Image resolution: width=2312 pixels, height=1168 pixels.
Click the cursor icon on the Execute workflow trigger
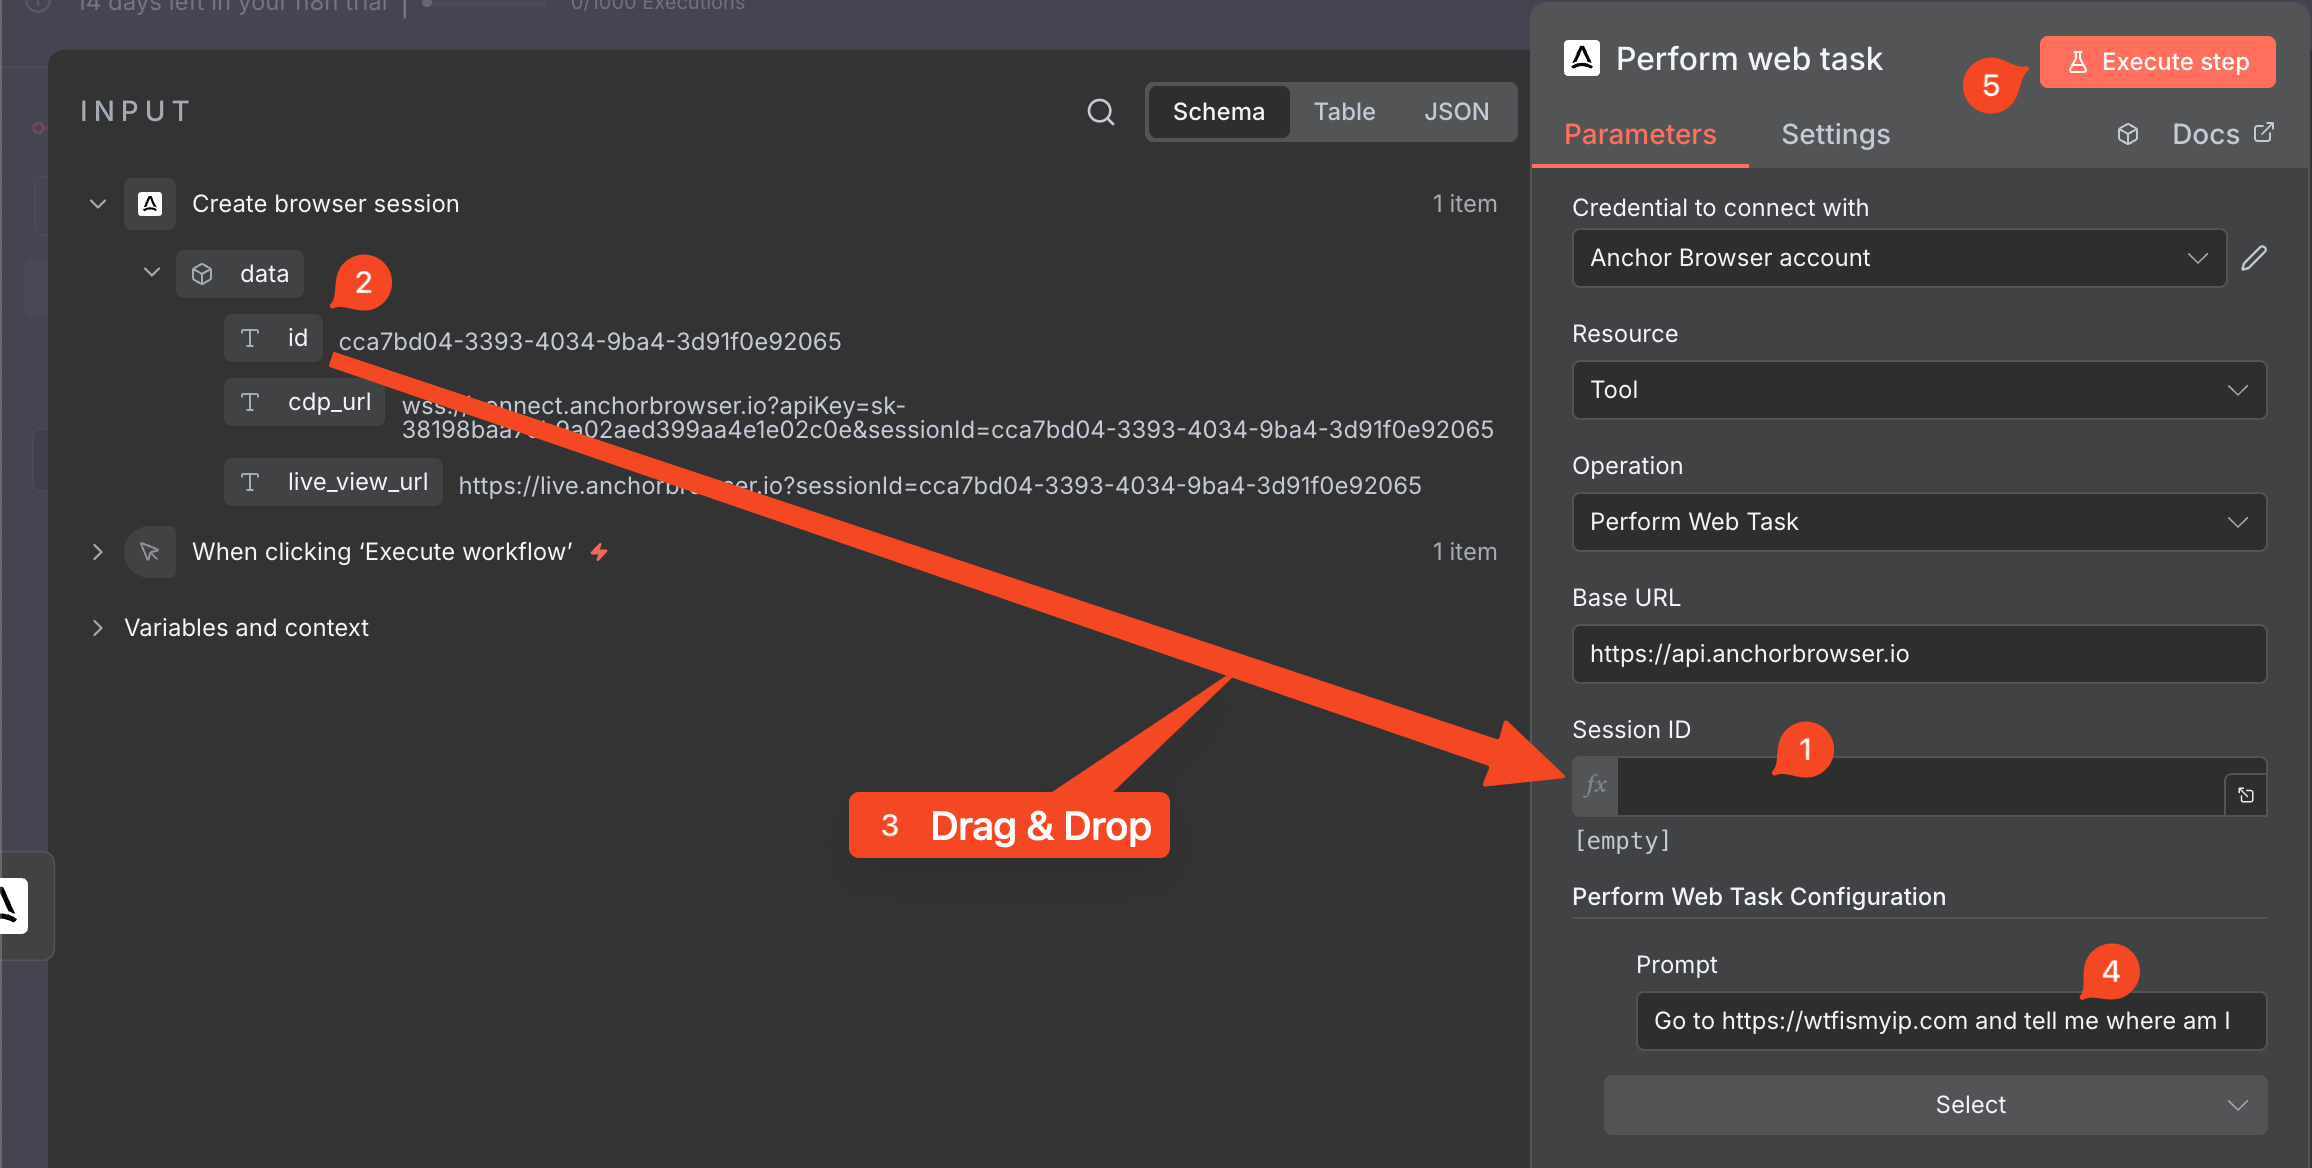pos(150,552)
